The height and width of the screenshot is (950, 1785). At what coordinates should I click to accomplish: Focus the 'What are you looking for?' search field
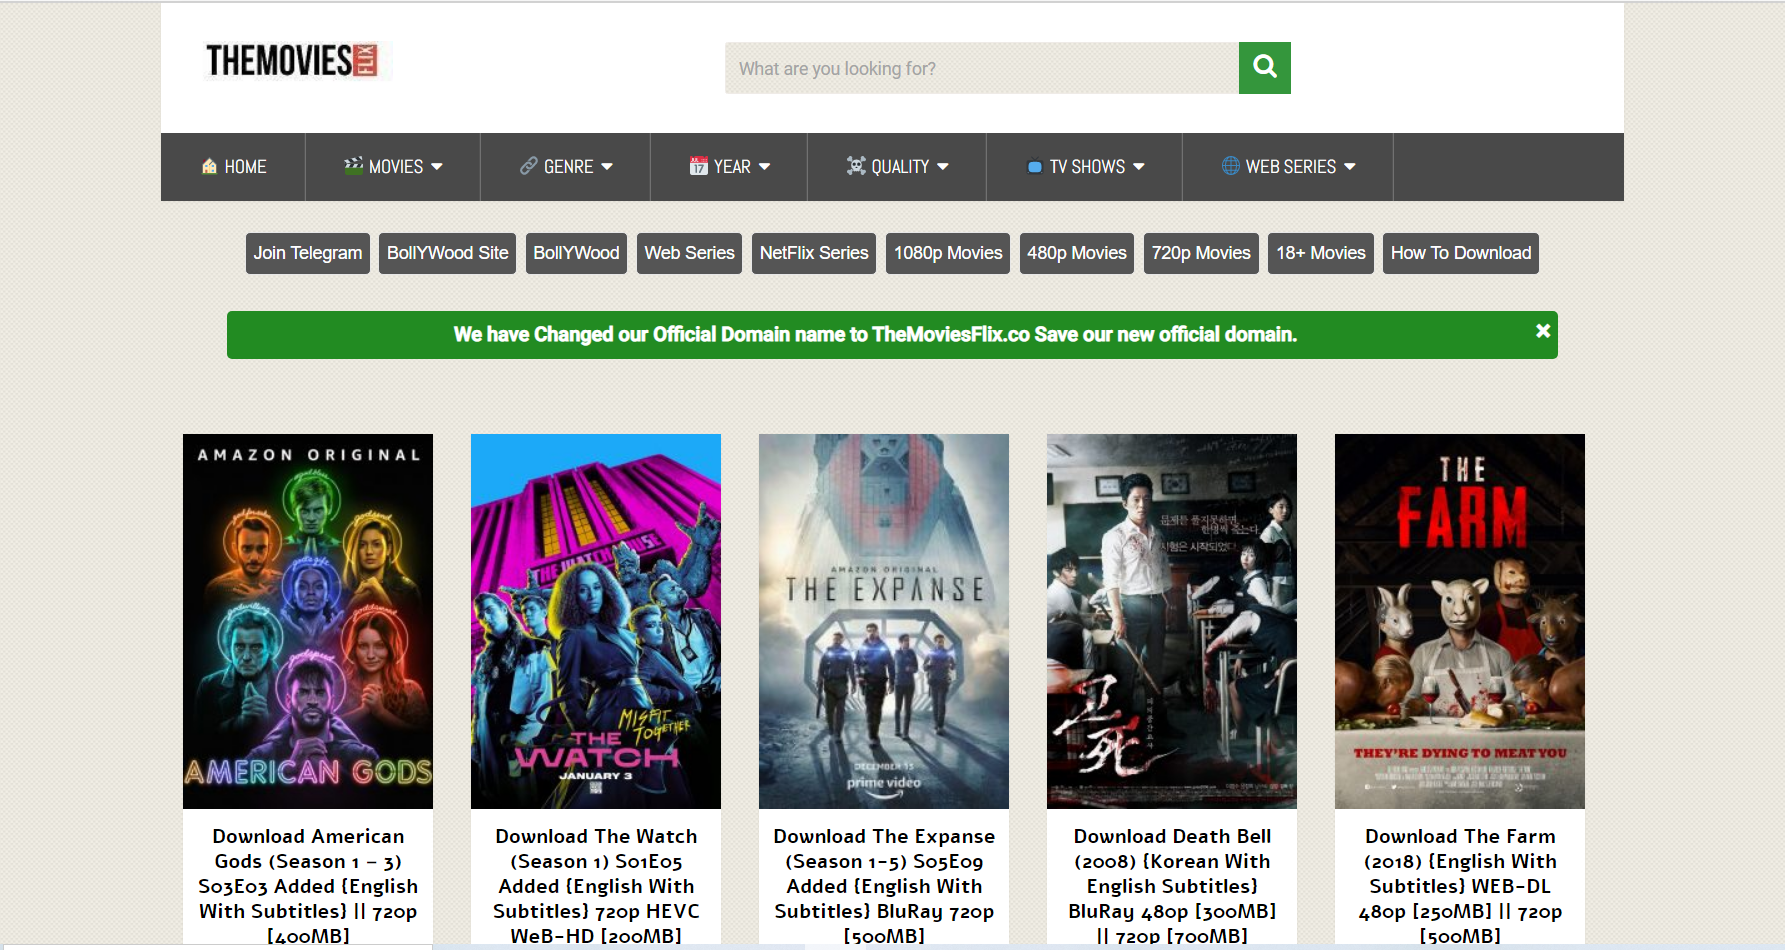tap(982, 68)
